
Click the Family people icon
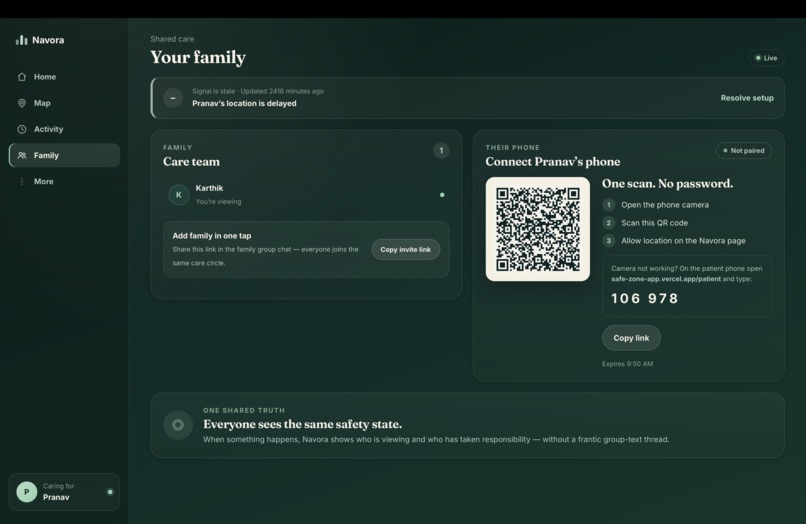(x=22, y=155)
